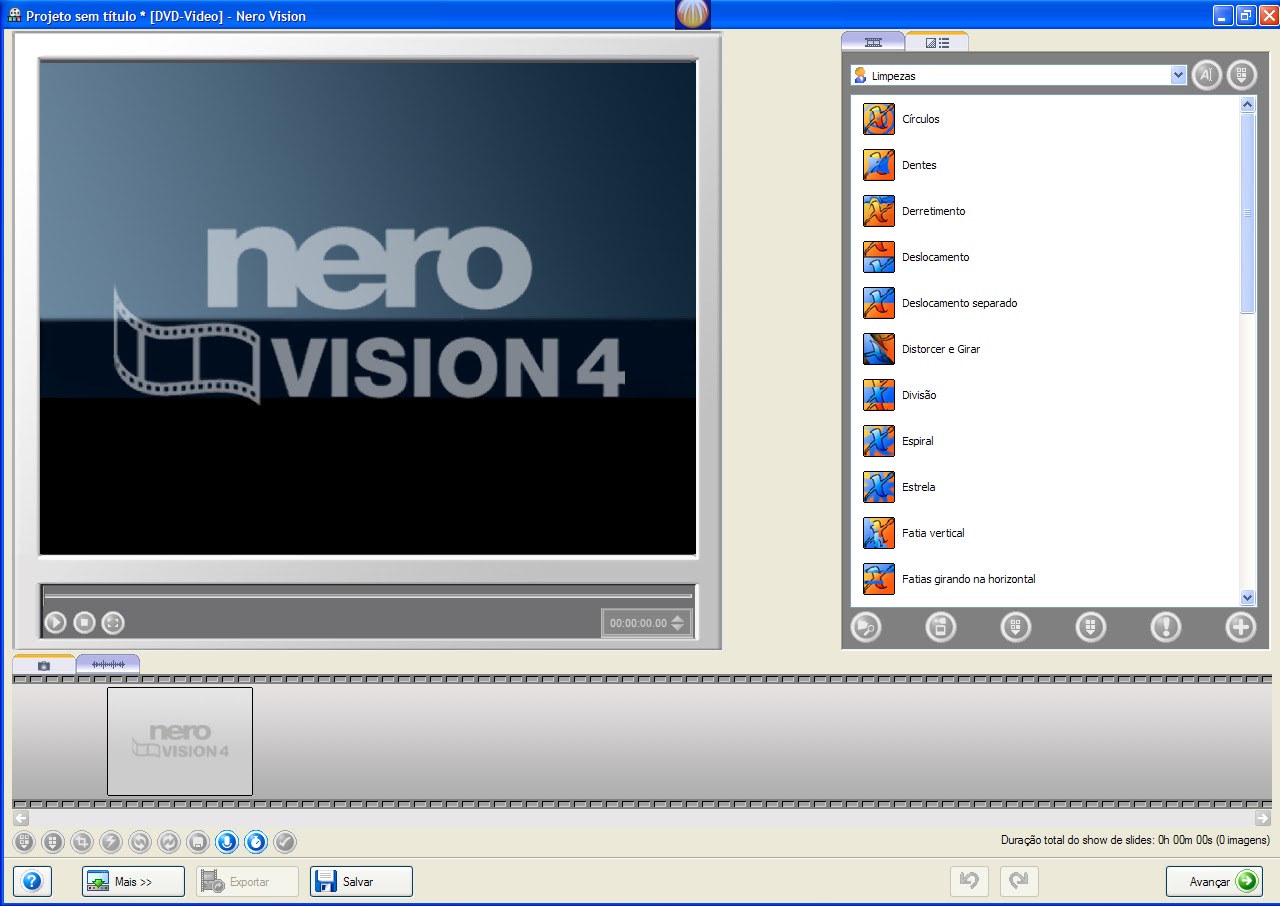Click the capture/import device button below list
1280x906 pixels.
coord(941,627)
